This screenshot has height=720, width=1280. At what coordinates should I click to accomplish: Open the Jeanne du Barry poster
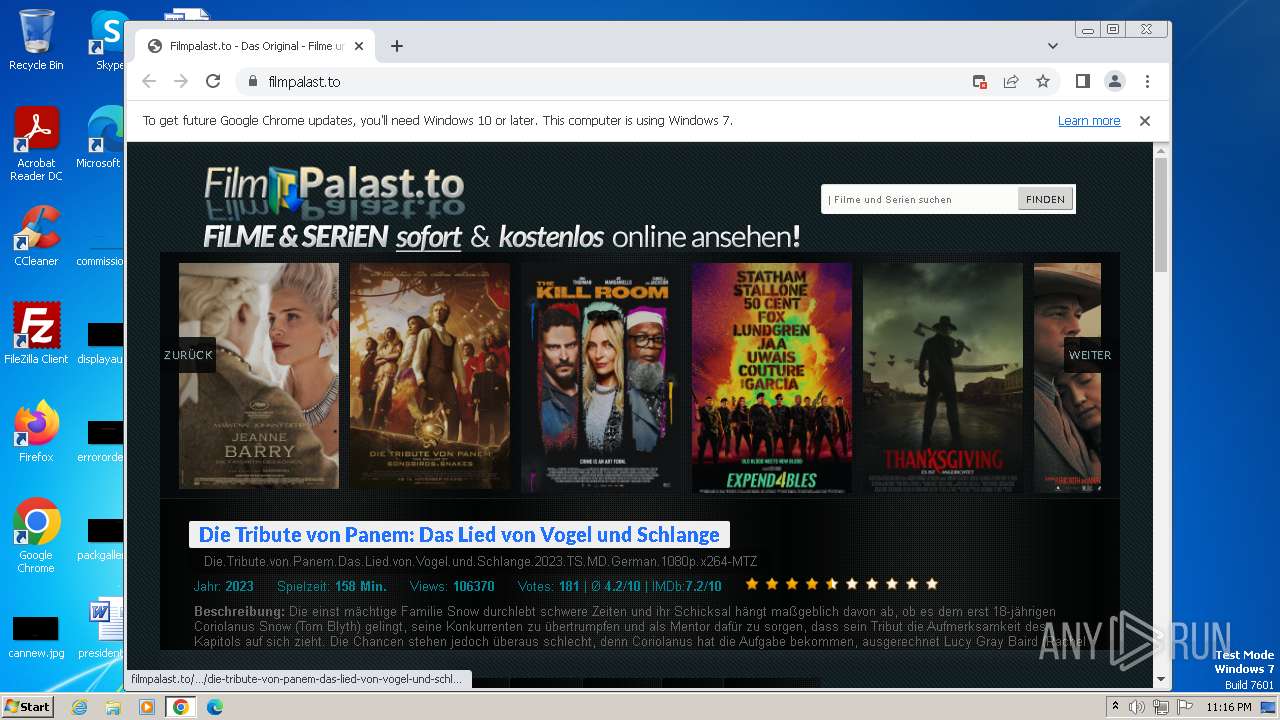[259, 376]
